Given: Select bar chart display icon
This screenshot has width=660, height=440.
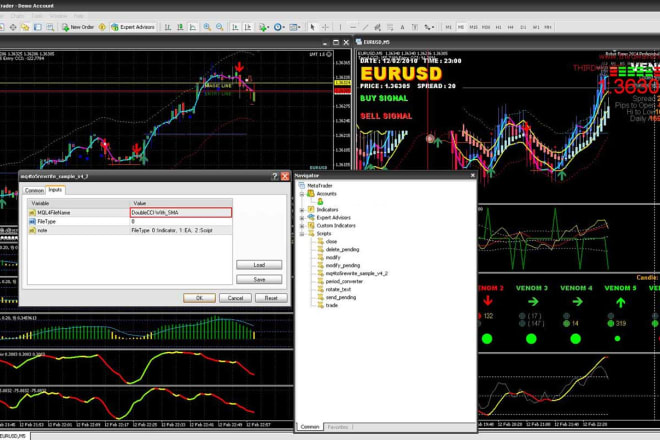Looking at the screenshot, I should pyautogui.click(x=168, y=27).
